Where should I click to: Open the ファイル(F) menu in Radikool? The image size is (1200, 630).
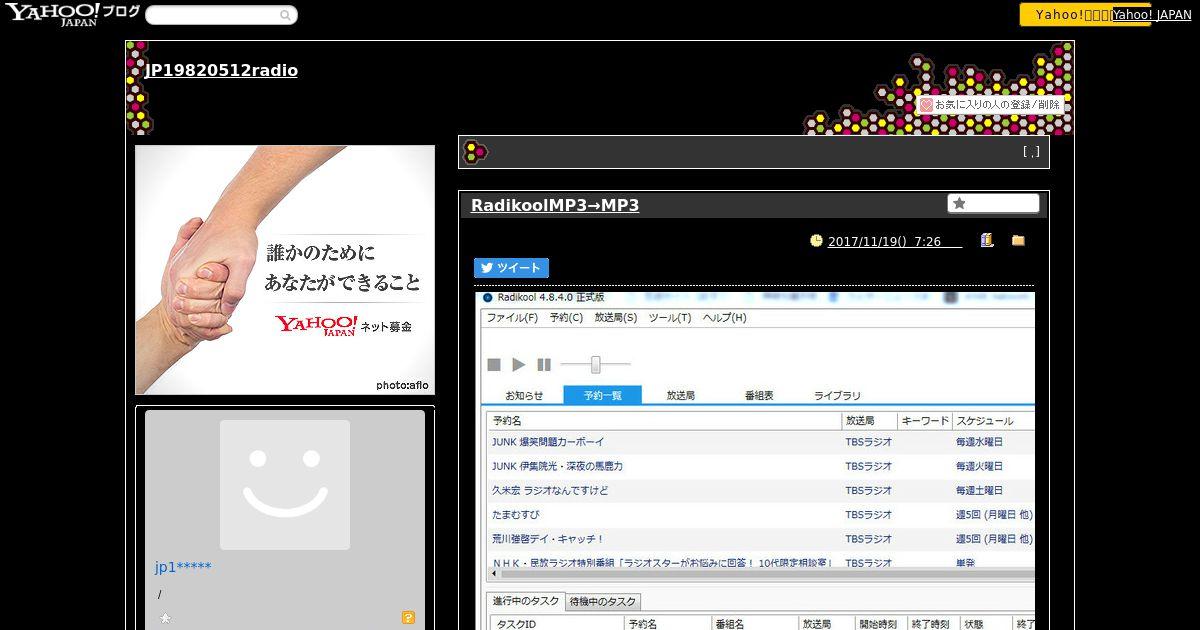(x=512, y=318)
